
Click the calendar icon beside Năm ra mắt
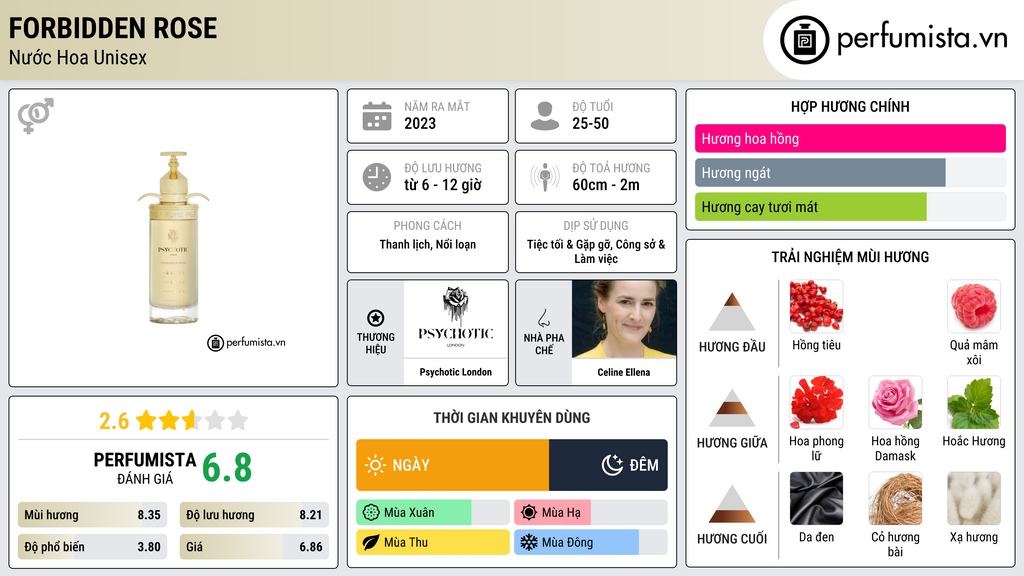click(377, 116)
